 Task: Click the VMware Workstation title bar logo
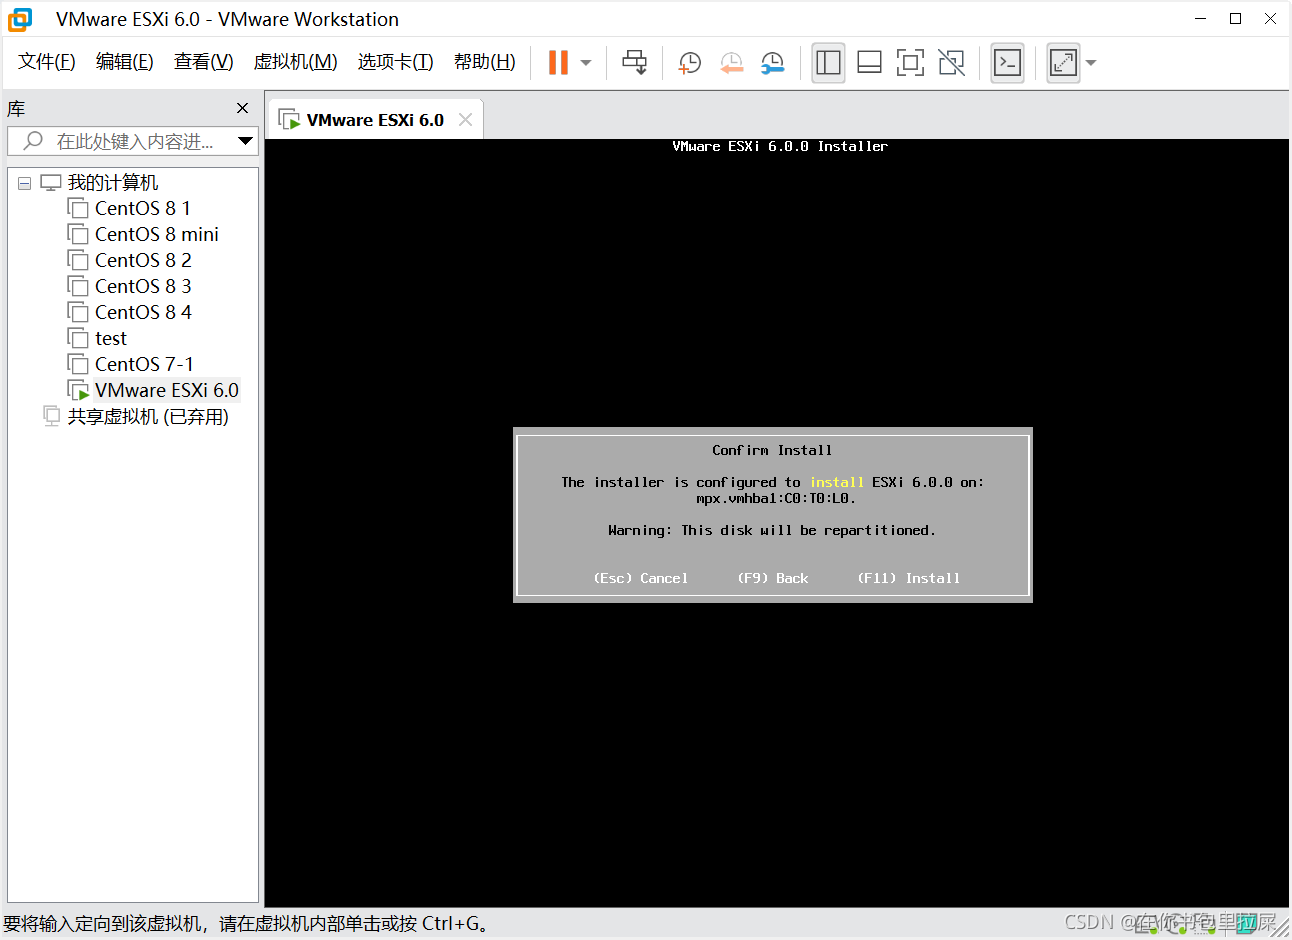click(20, 19)
